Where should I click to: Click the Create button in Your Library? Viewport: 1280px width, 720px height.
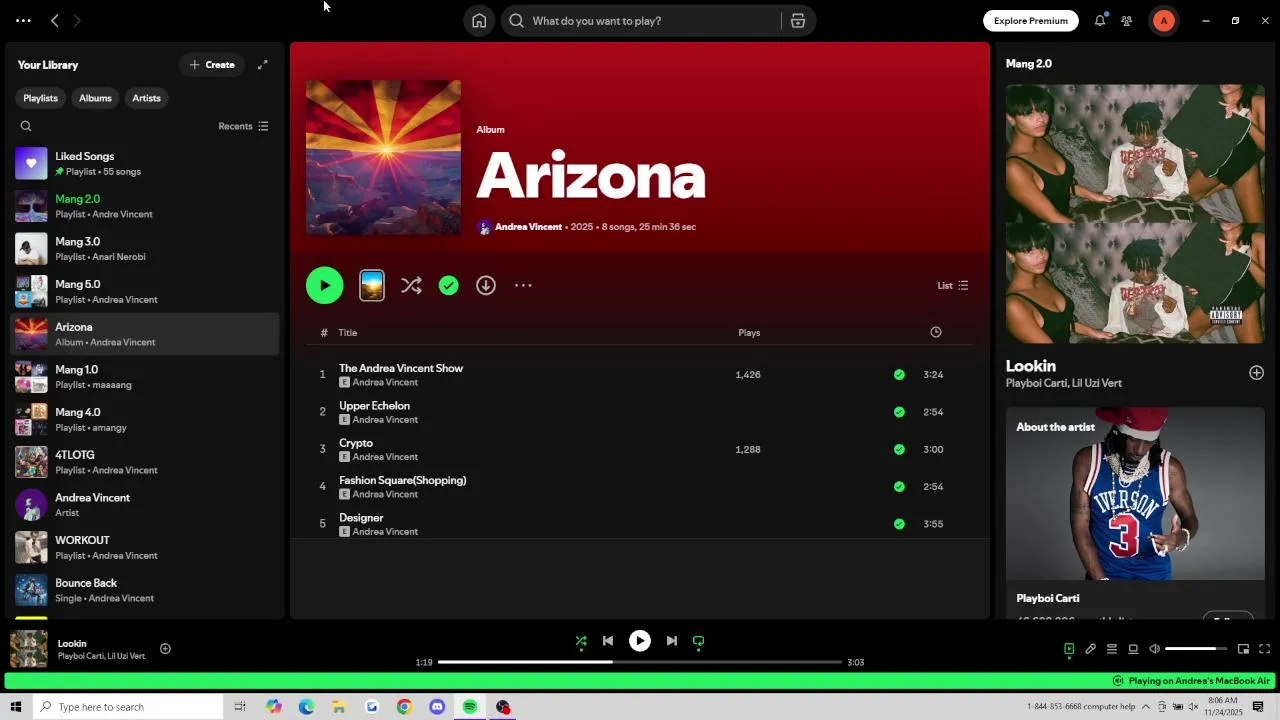[x=212, y=65]
